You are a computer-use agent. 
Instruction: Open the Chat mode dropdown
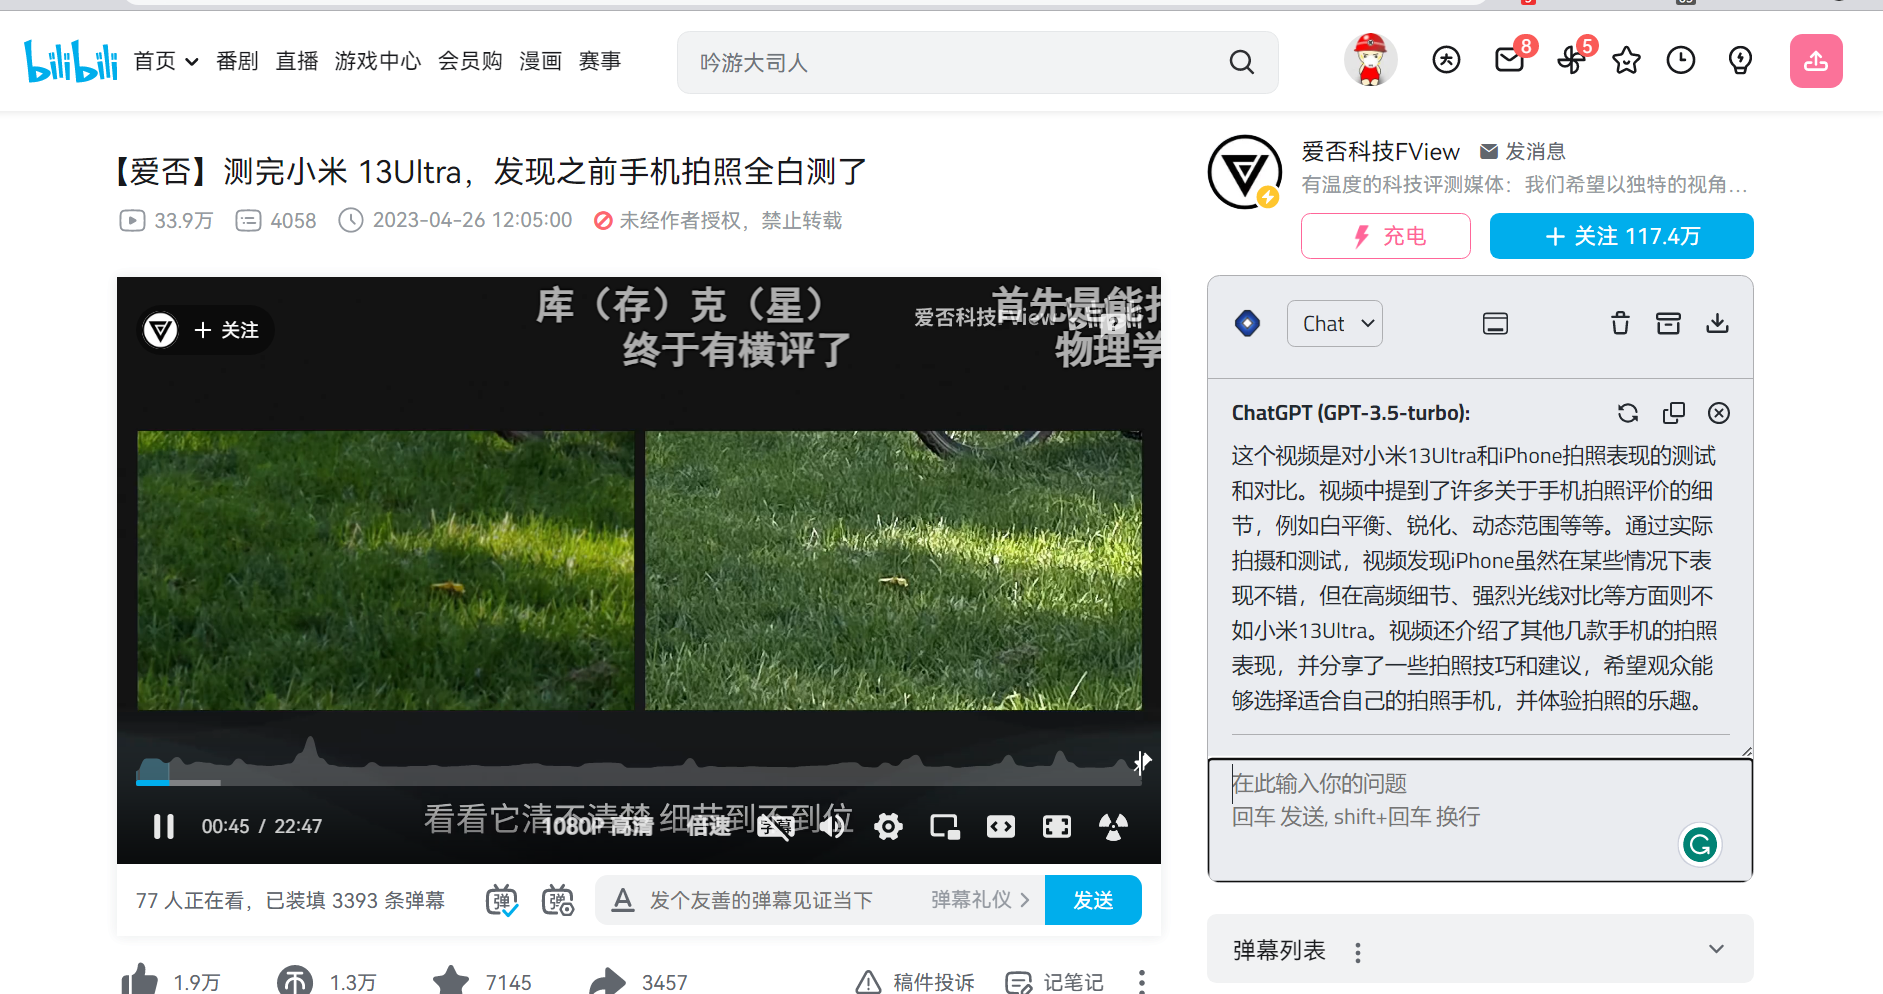coord(1335,324)
